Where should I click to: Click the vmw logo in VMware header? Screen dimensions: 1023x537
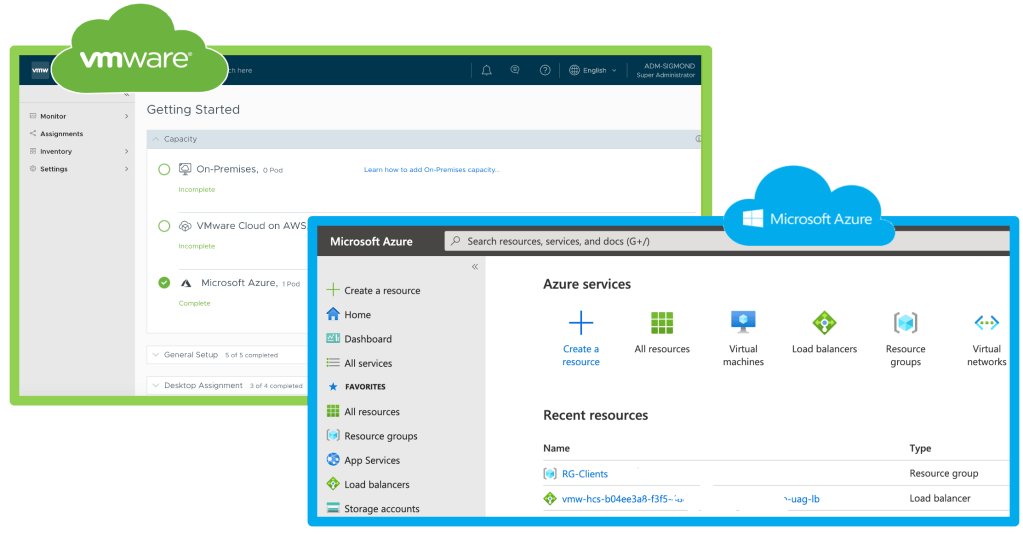(x=40, y=70)
